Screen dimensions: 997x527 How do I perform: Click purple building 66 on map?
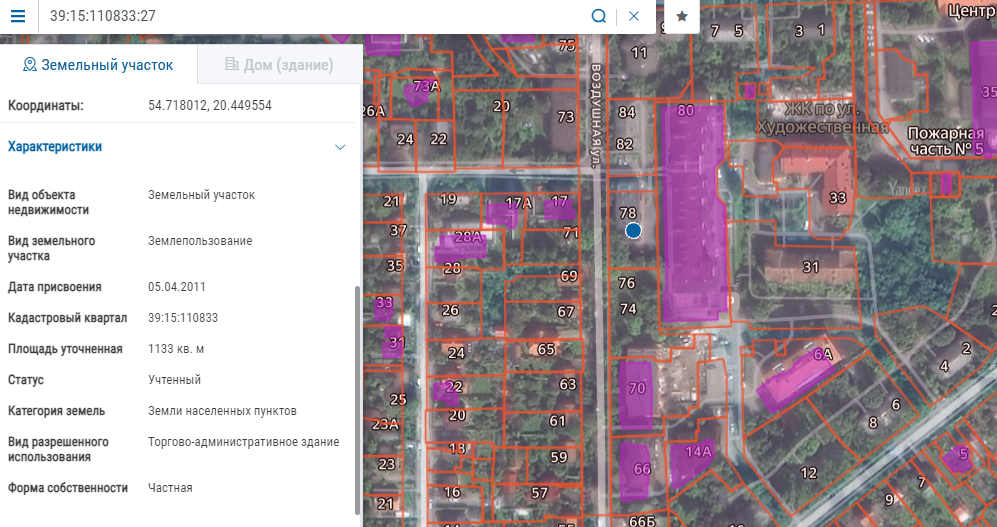coord(635,472)
